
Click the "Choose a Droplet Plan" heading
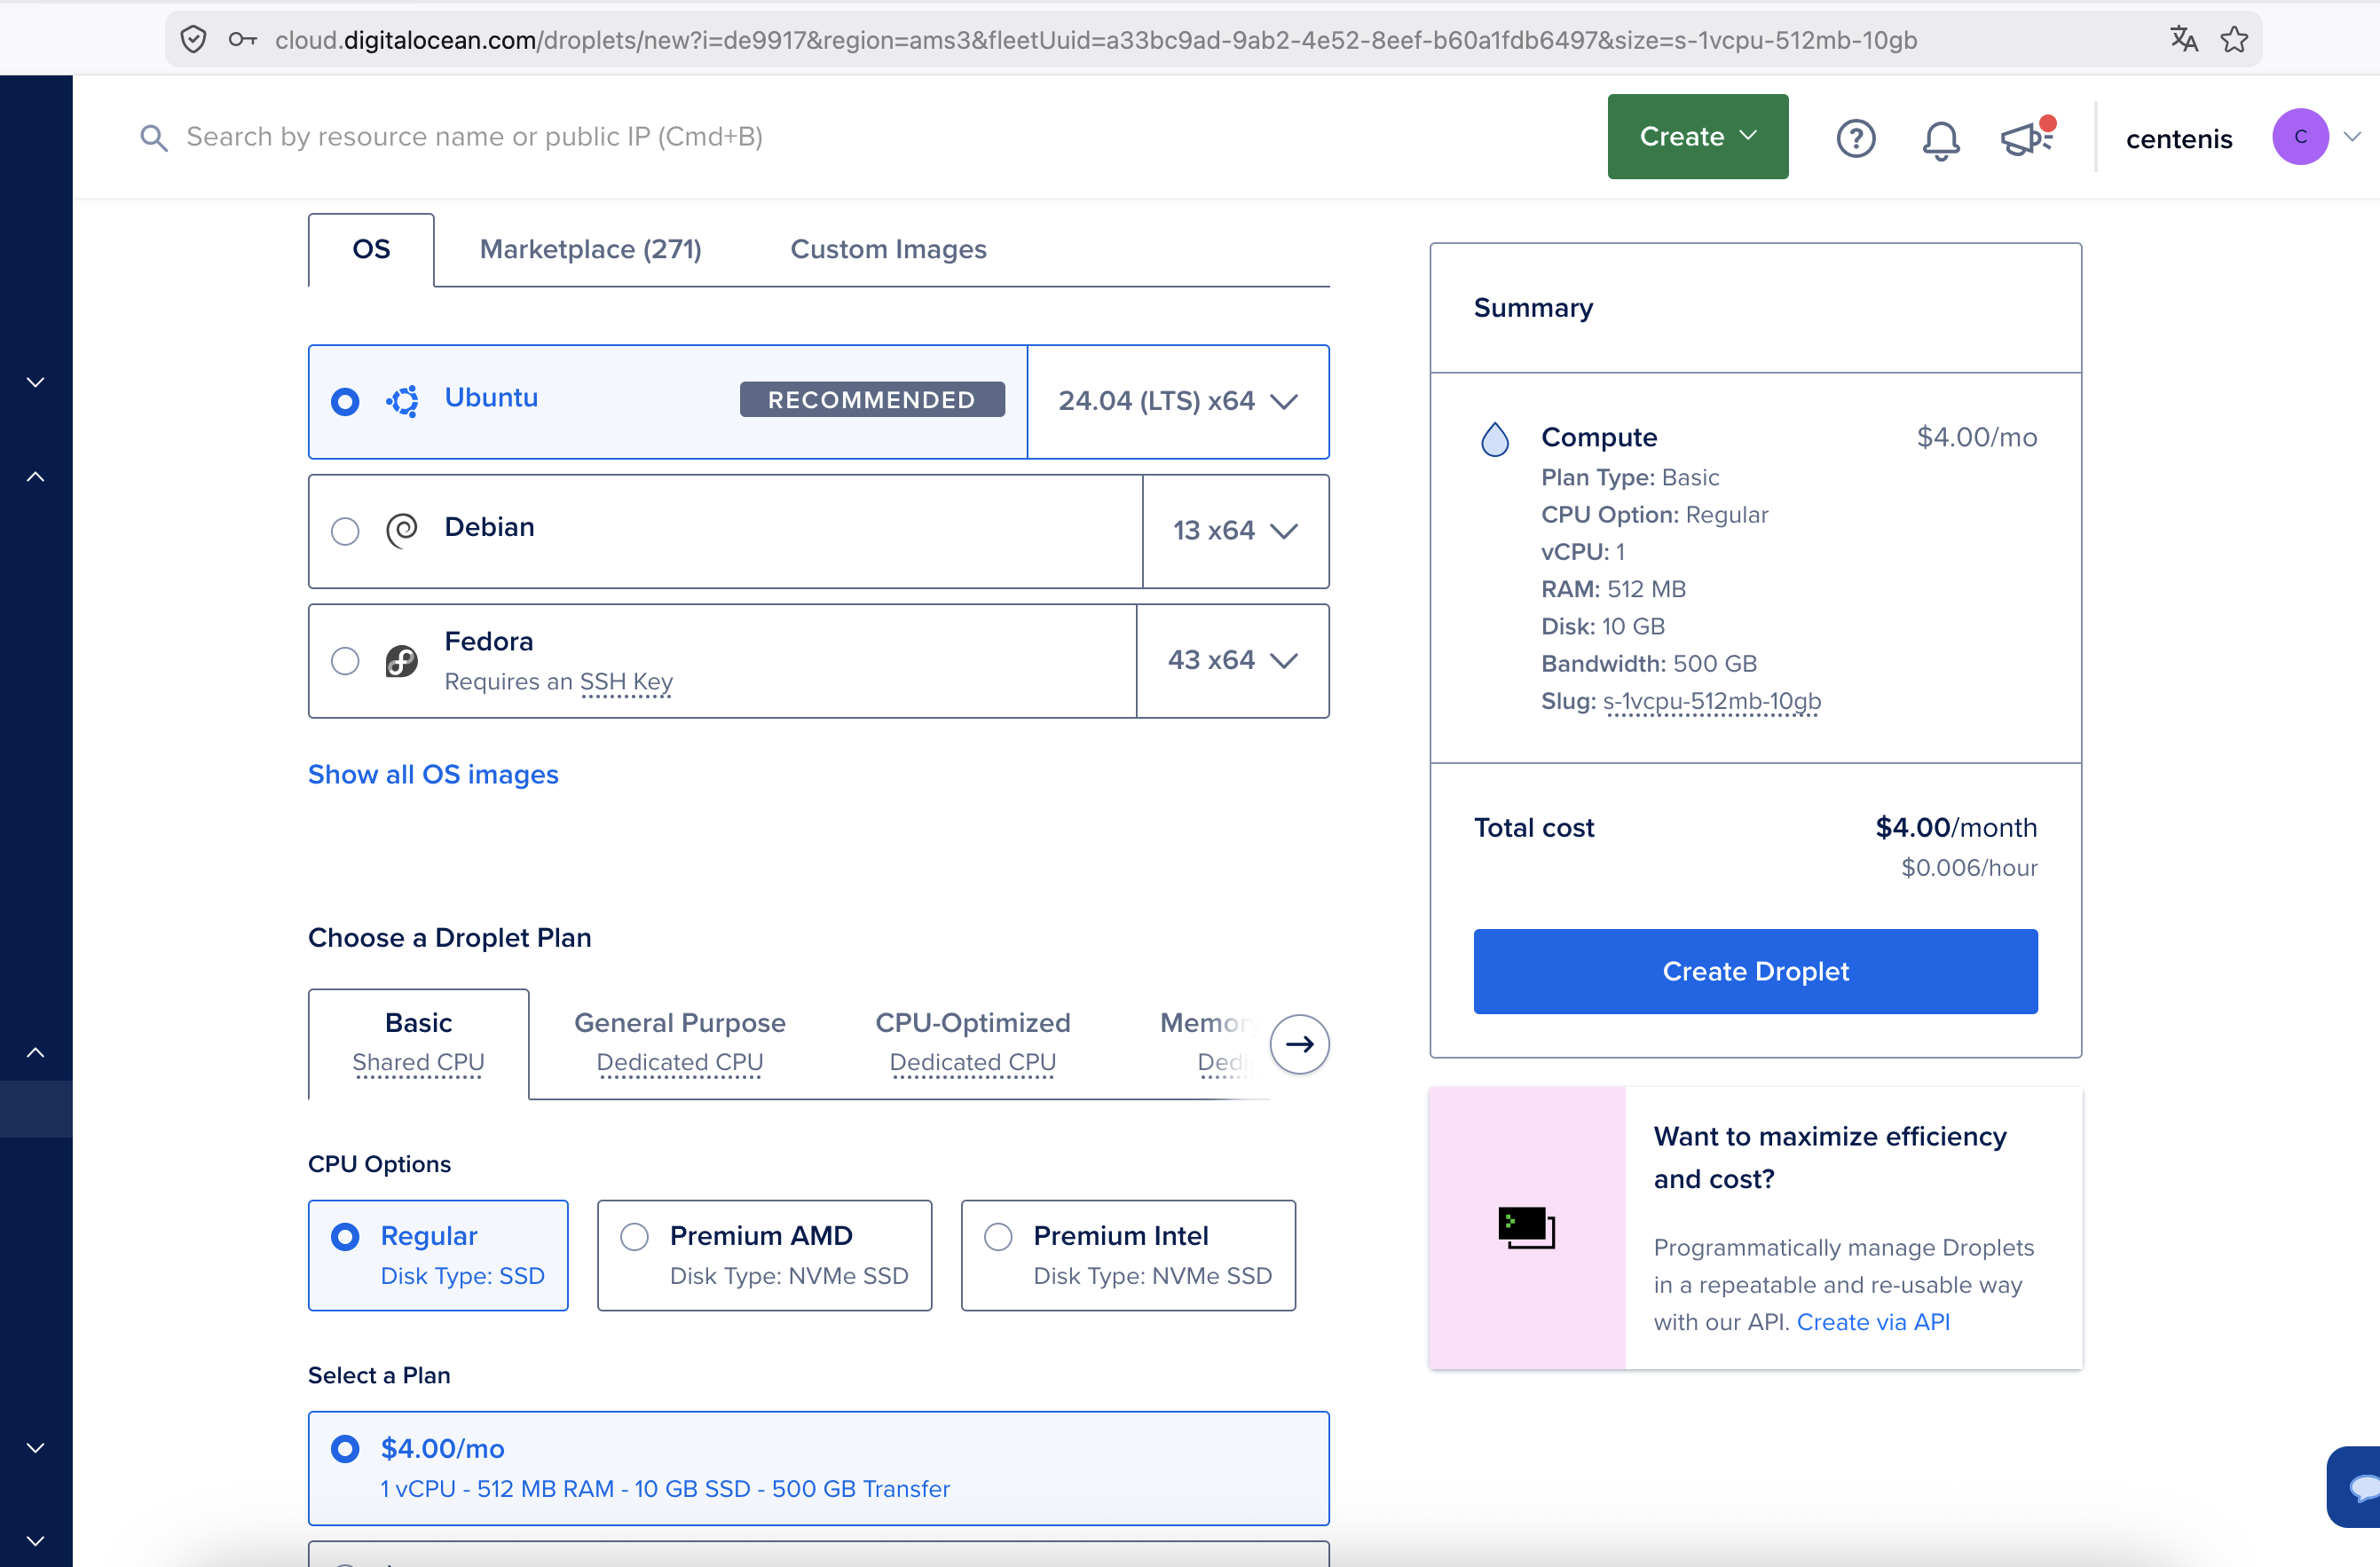(x=450, y=937)
